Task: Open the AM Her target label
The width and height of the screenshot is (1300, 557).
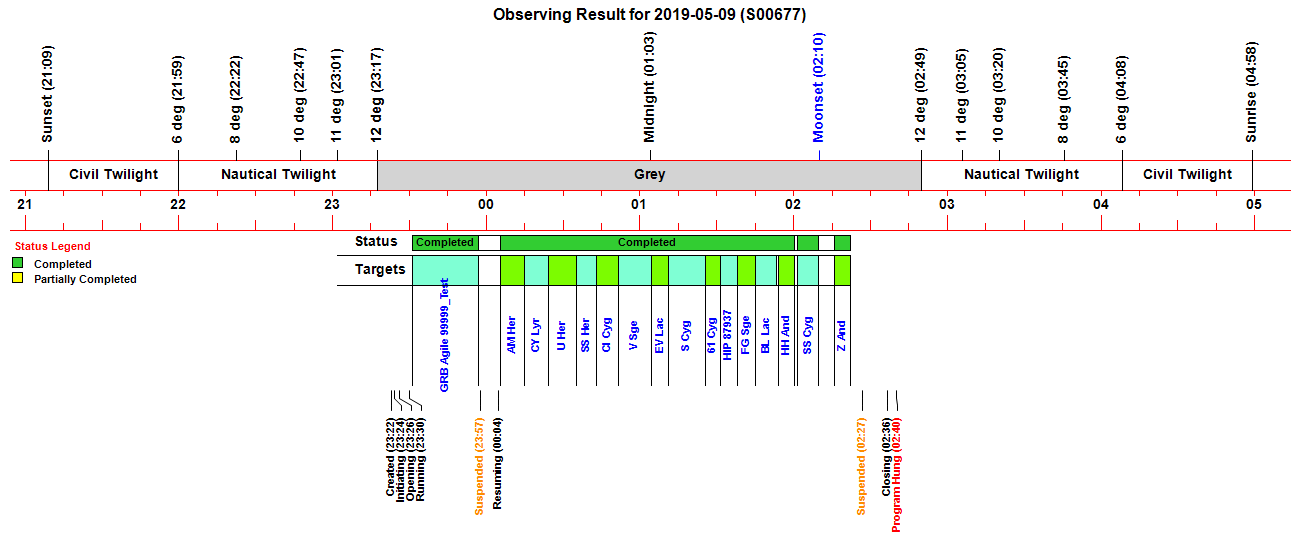Action: (x=511, y=335)
